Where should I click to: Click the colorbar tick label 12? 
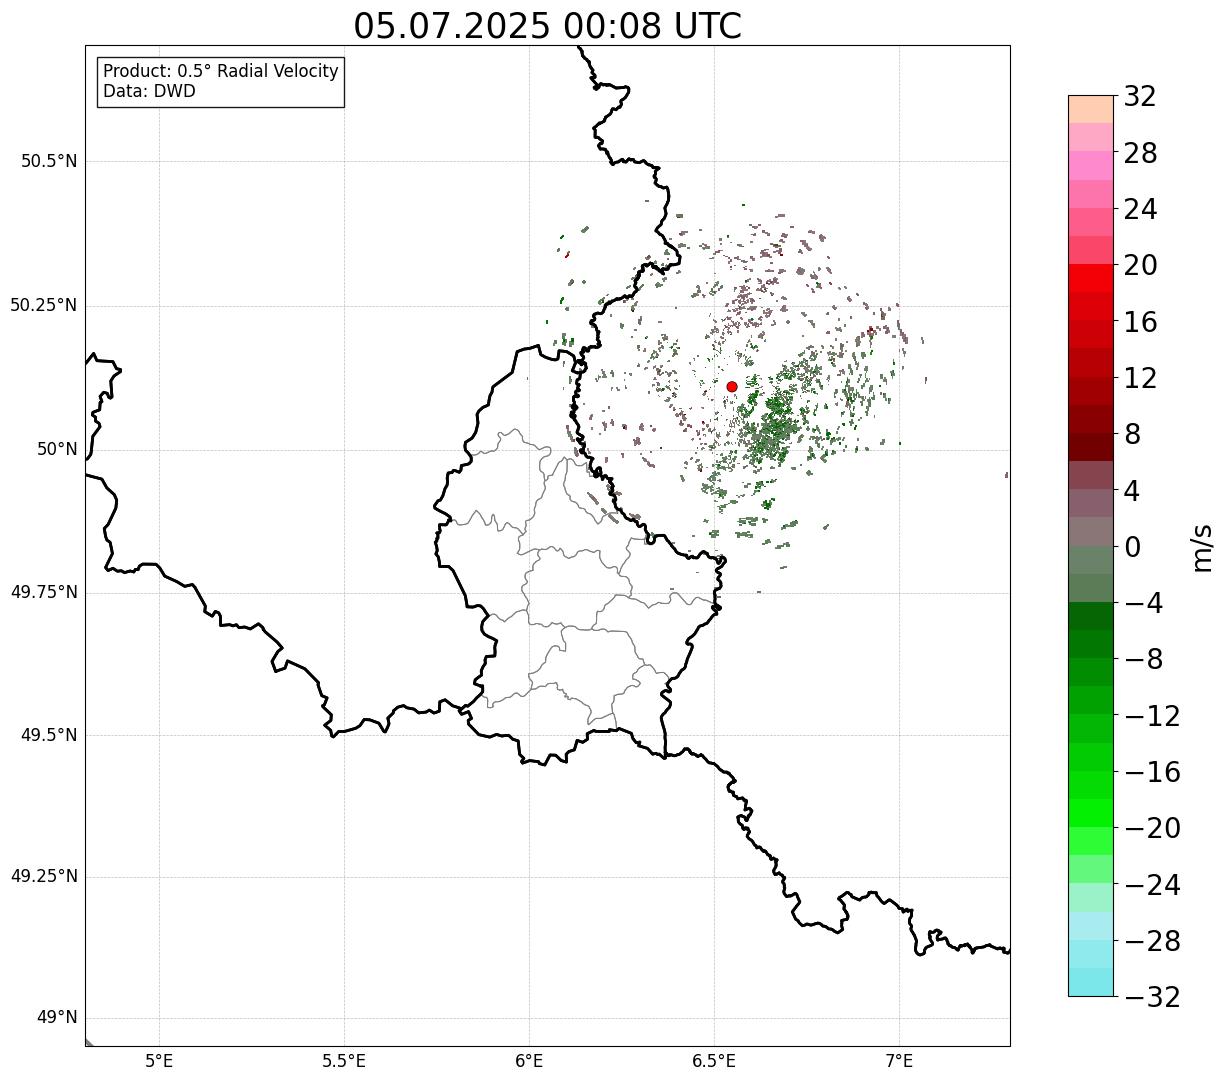coord(1140,378)
